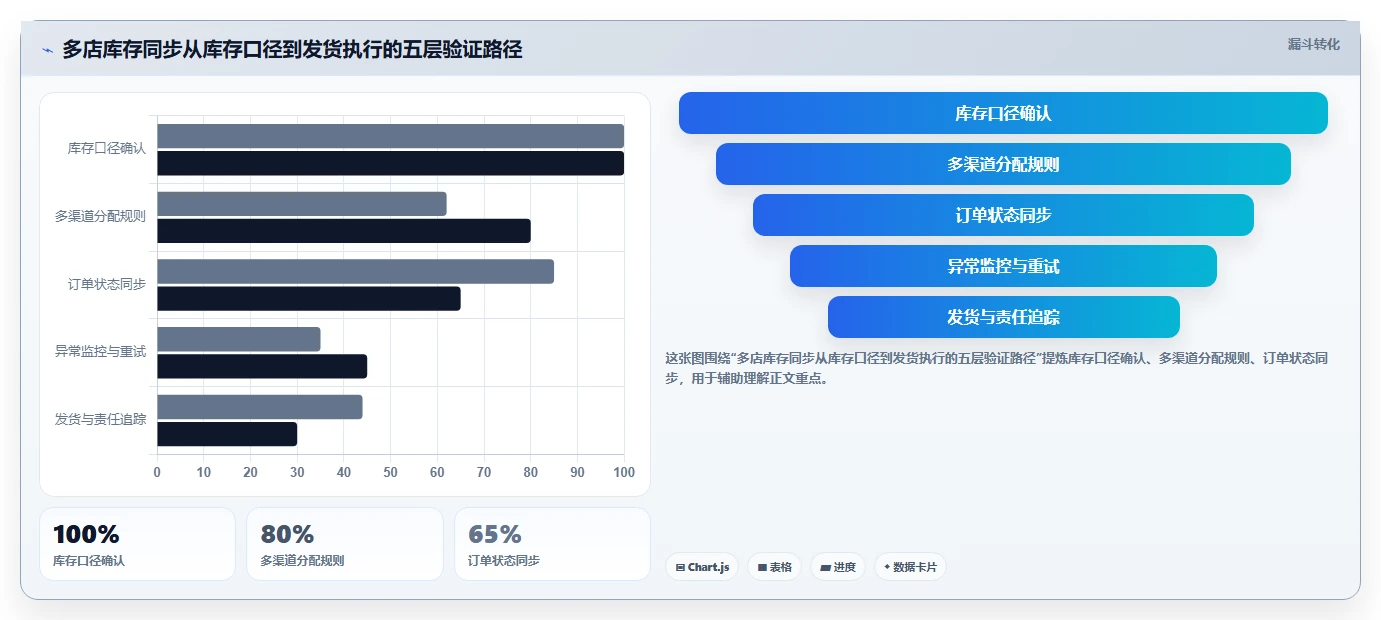This screenshot has height=620, width=1381.
Task: Click the 订单状态同步 funnel stage
Action: click(x=1003, y=215)
